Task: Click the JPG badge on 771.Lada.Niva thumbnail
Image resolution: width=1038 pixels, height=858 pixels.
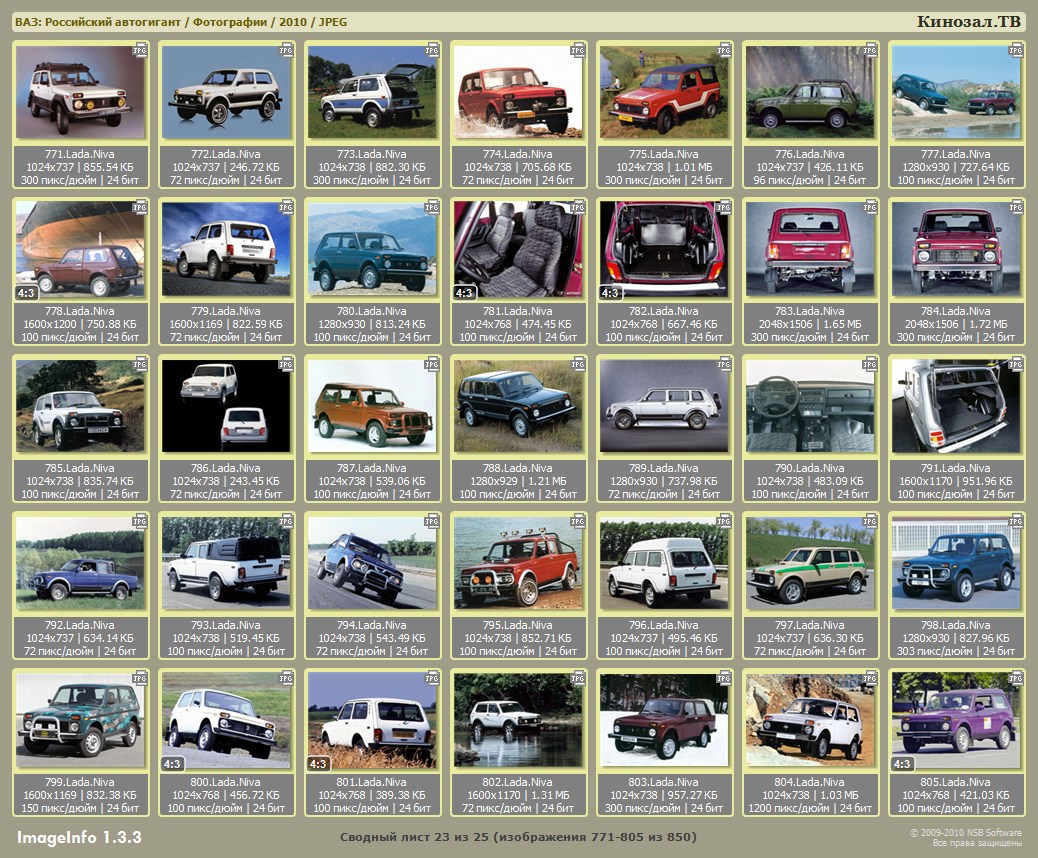Action: 140,49
